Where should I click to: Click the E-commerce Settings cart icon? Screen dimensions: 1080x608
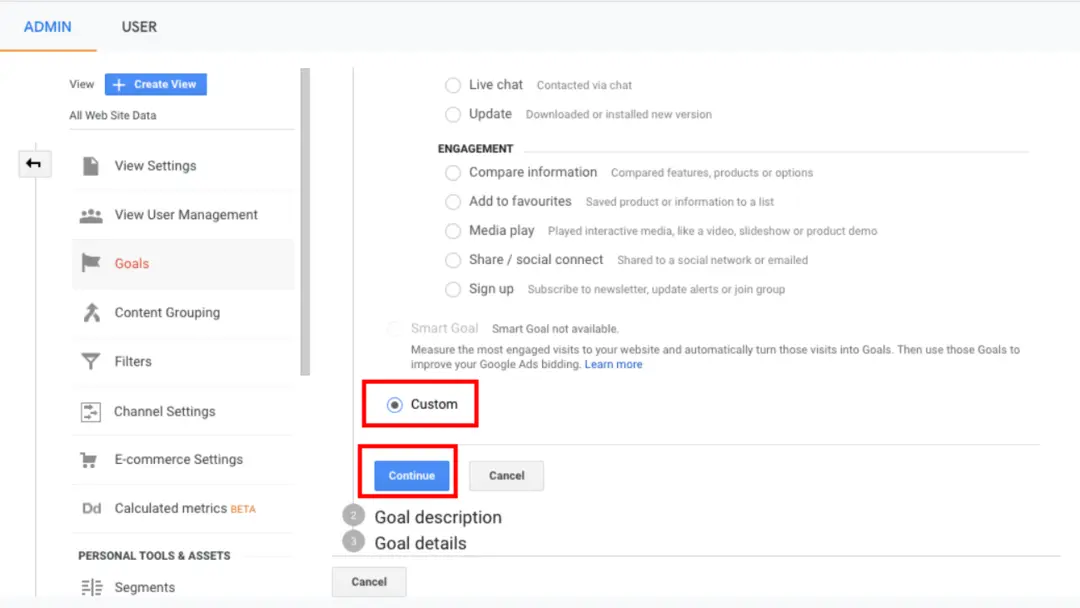89,459
